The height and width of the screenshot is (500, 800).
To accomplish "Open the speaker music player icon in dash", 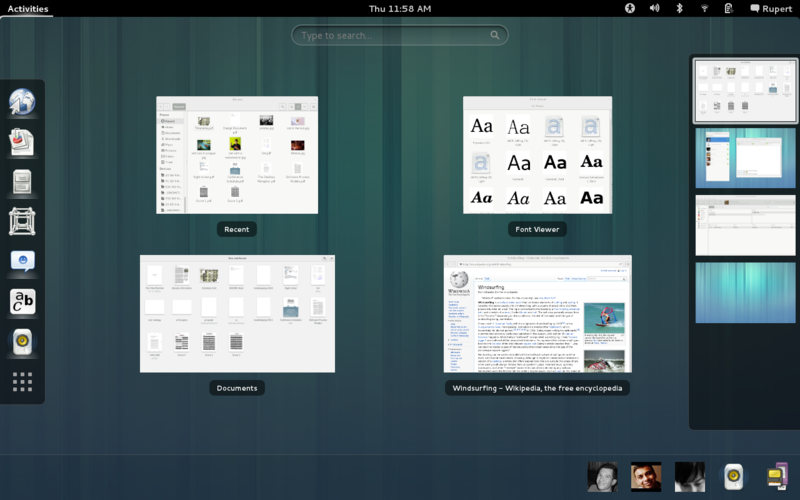I will [x=22, y=342].
